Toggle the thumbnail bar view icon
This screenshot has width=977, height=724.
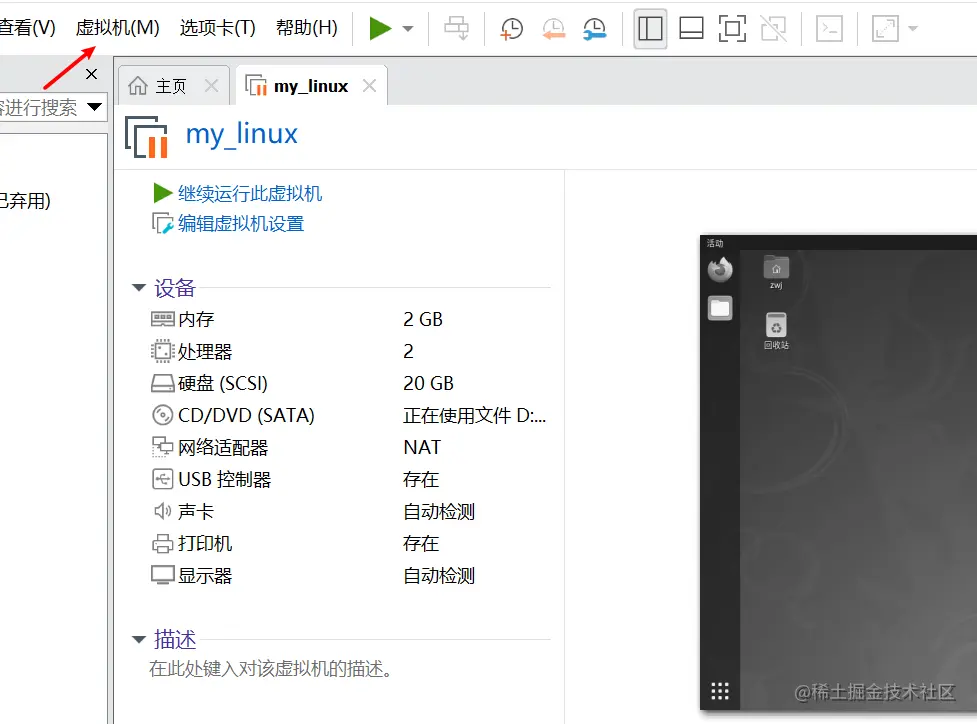691,29
